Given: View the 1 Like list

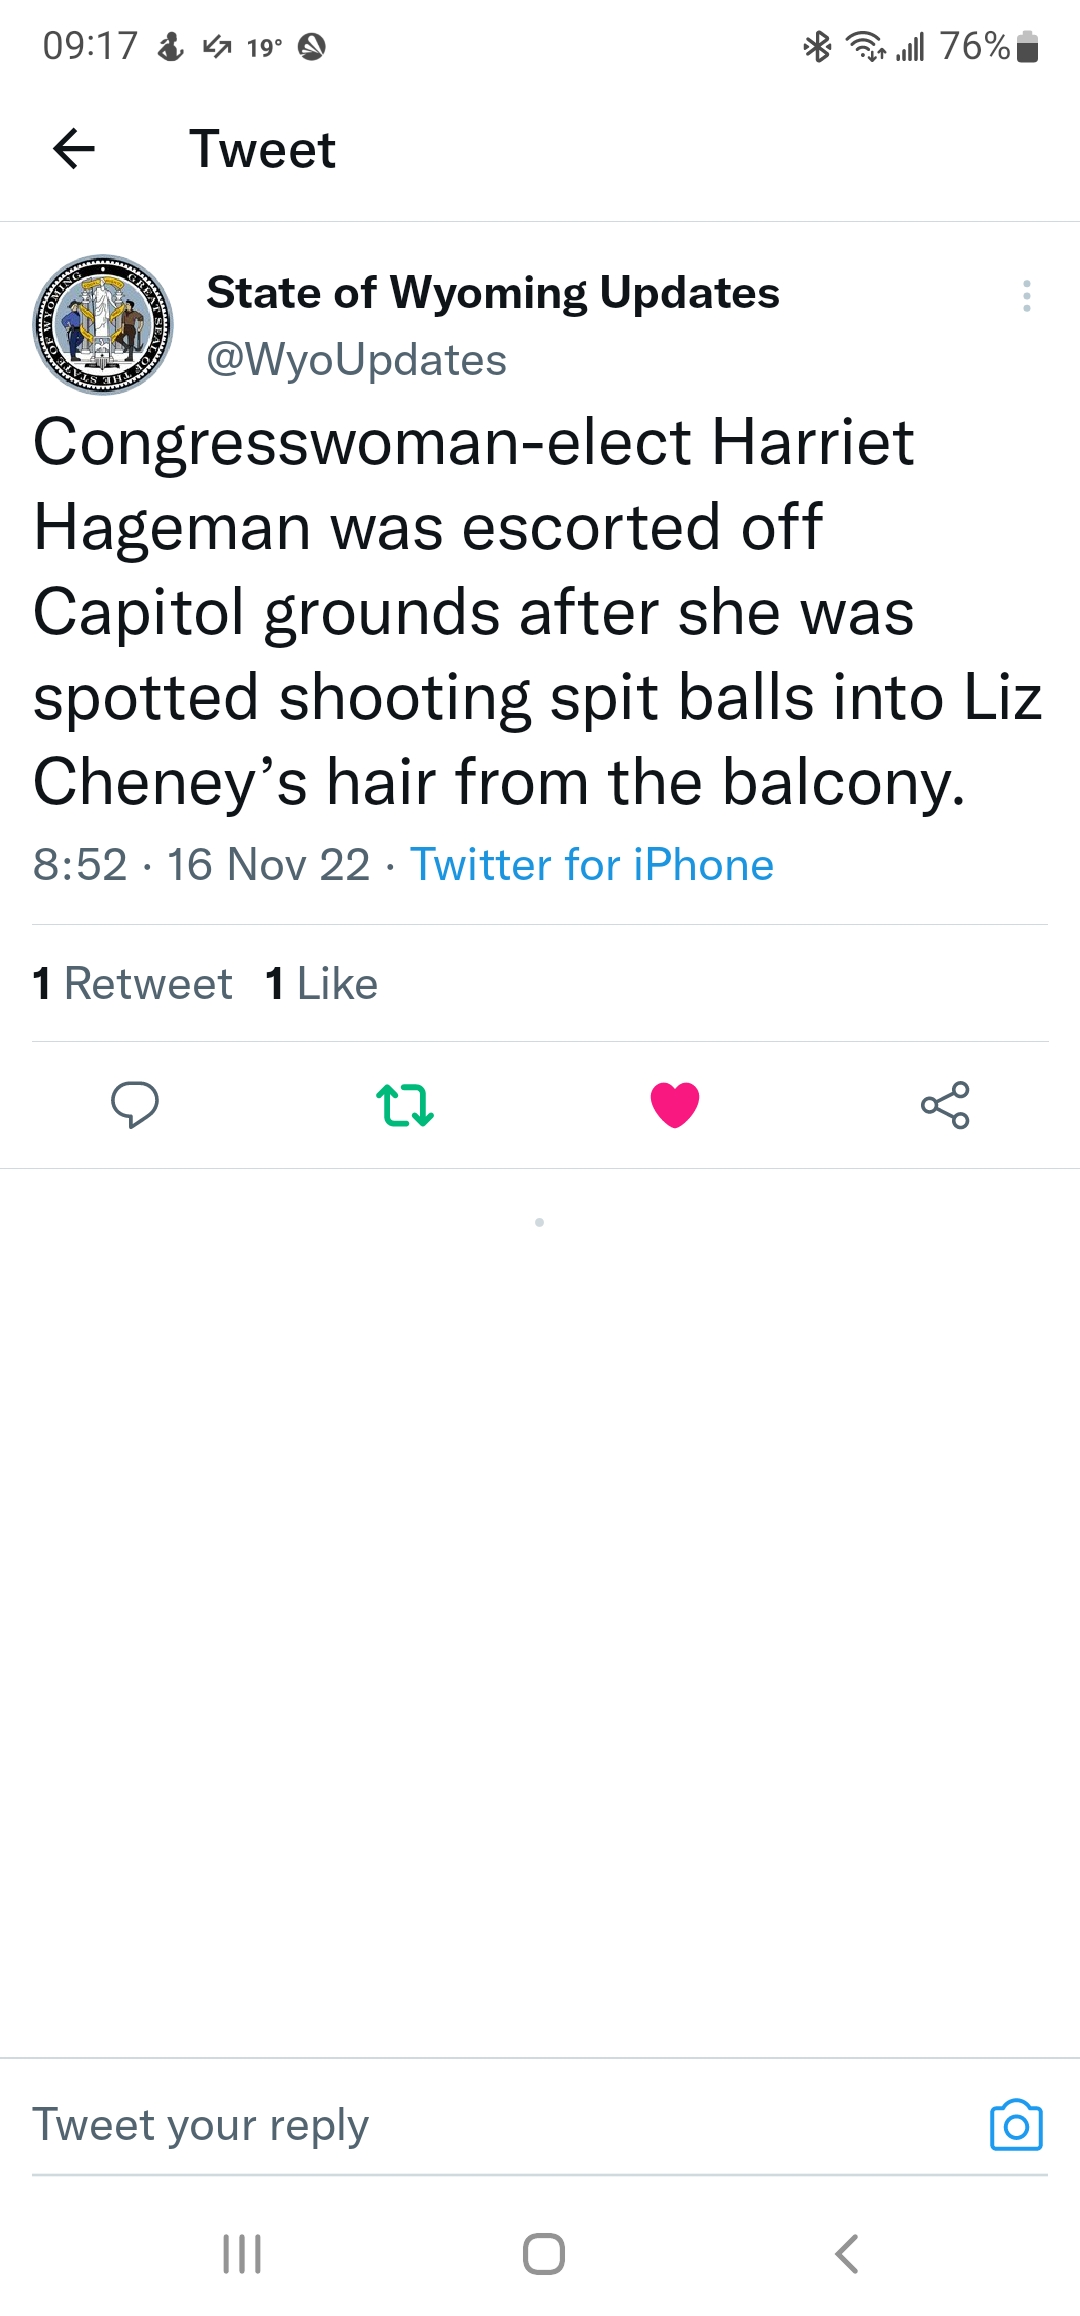Looking at the screenshot, I should click(322, 984).
